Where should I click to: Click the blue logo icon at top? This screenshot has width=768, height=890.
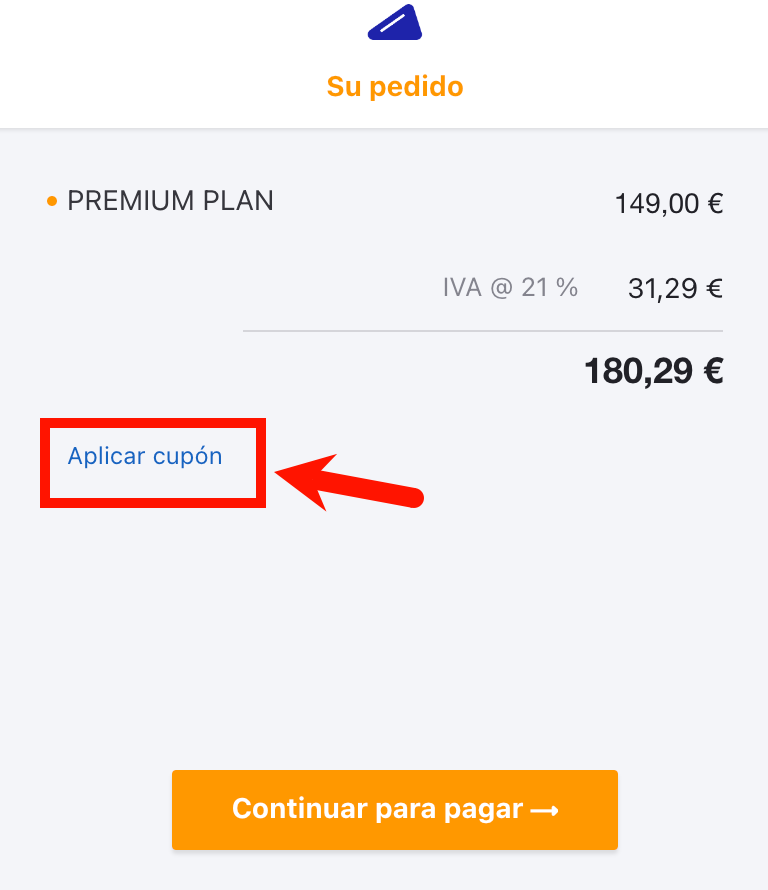[395, 23]
